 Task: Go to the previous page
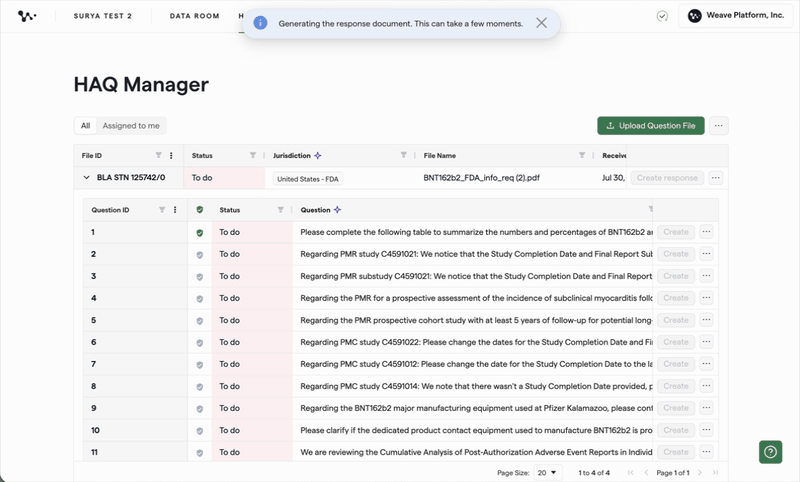click(x=646, y=472)
